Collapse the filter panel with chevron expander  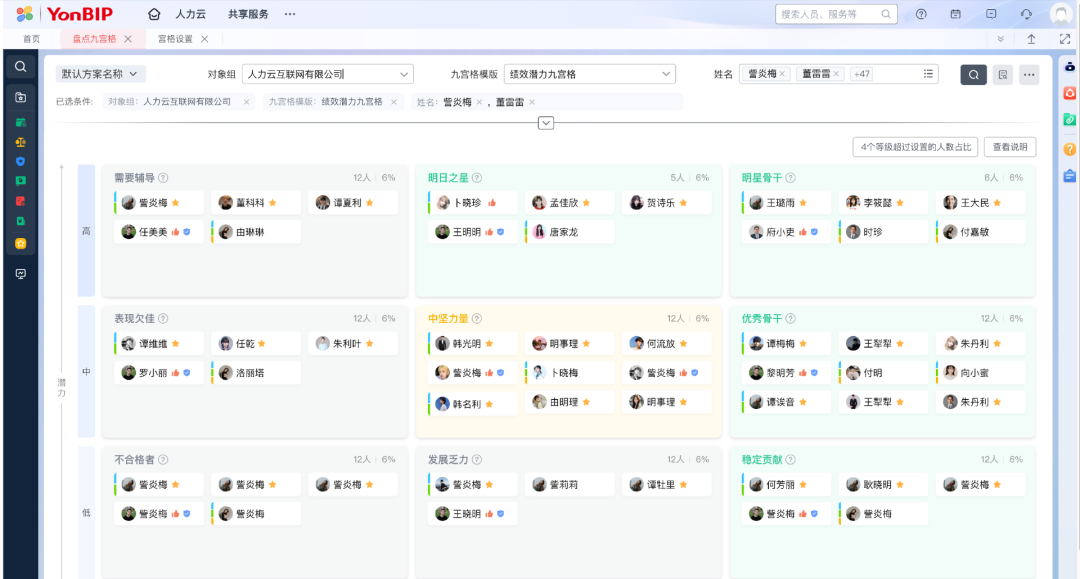click(x=545, y=123)
